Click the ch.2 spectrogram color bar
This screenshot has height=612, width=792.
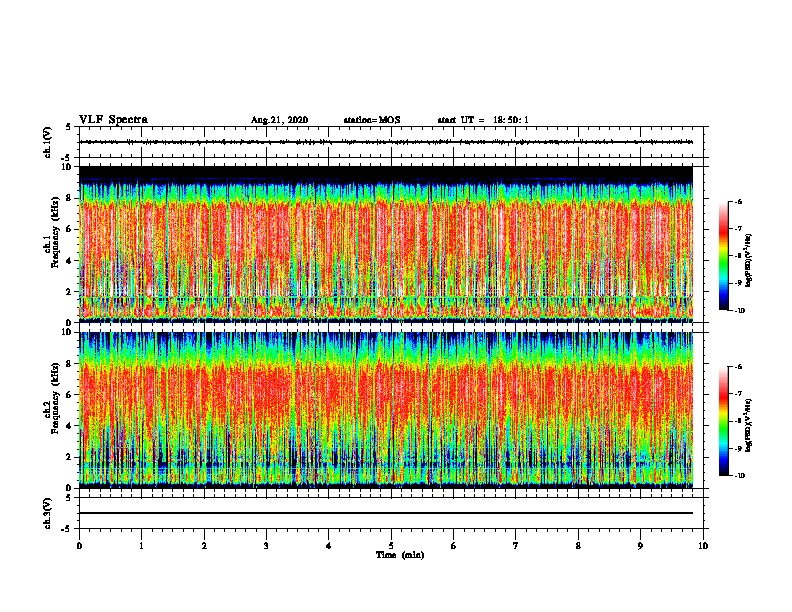[x=723, y=421]
